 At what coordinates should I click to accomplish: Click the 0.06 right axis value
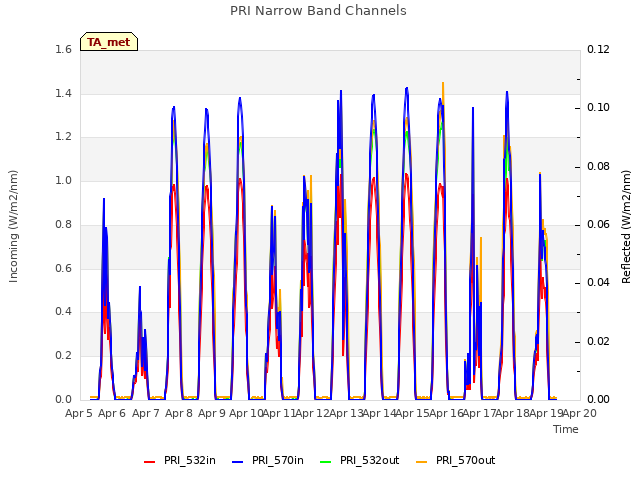598,225
